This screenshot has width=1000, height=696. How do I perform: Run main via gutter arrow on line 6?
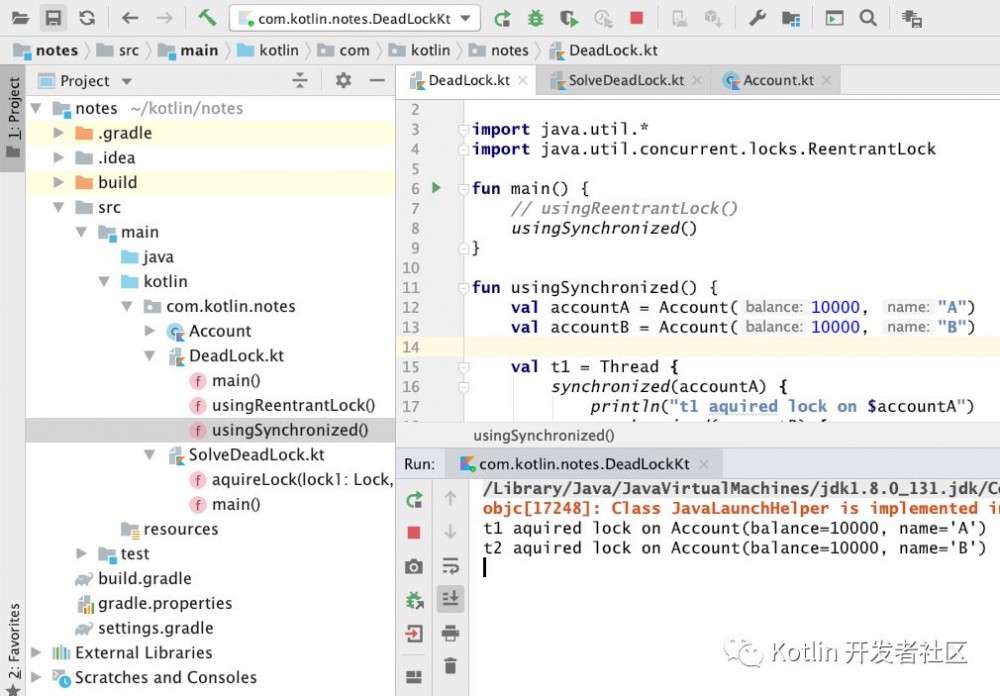pos(434,188)
